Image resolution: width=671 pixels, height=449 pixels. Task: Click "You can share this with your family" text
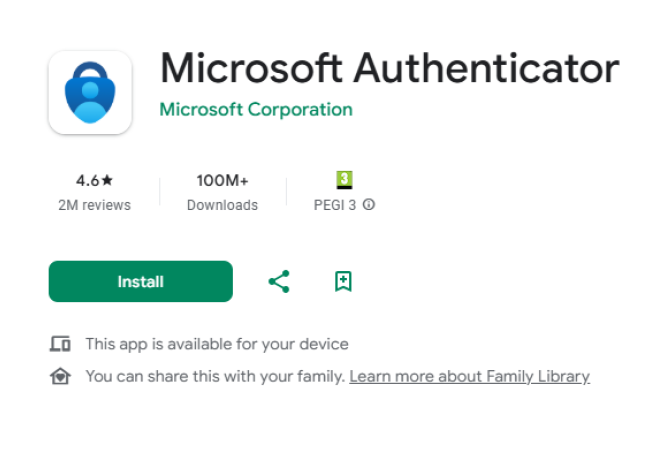coord(215,377)
